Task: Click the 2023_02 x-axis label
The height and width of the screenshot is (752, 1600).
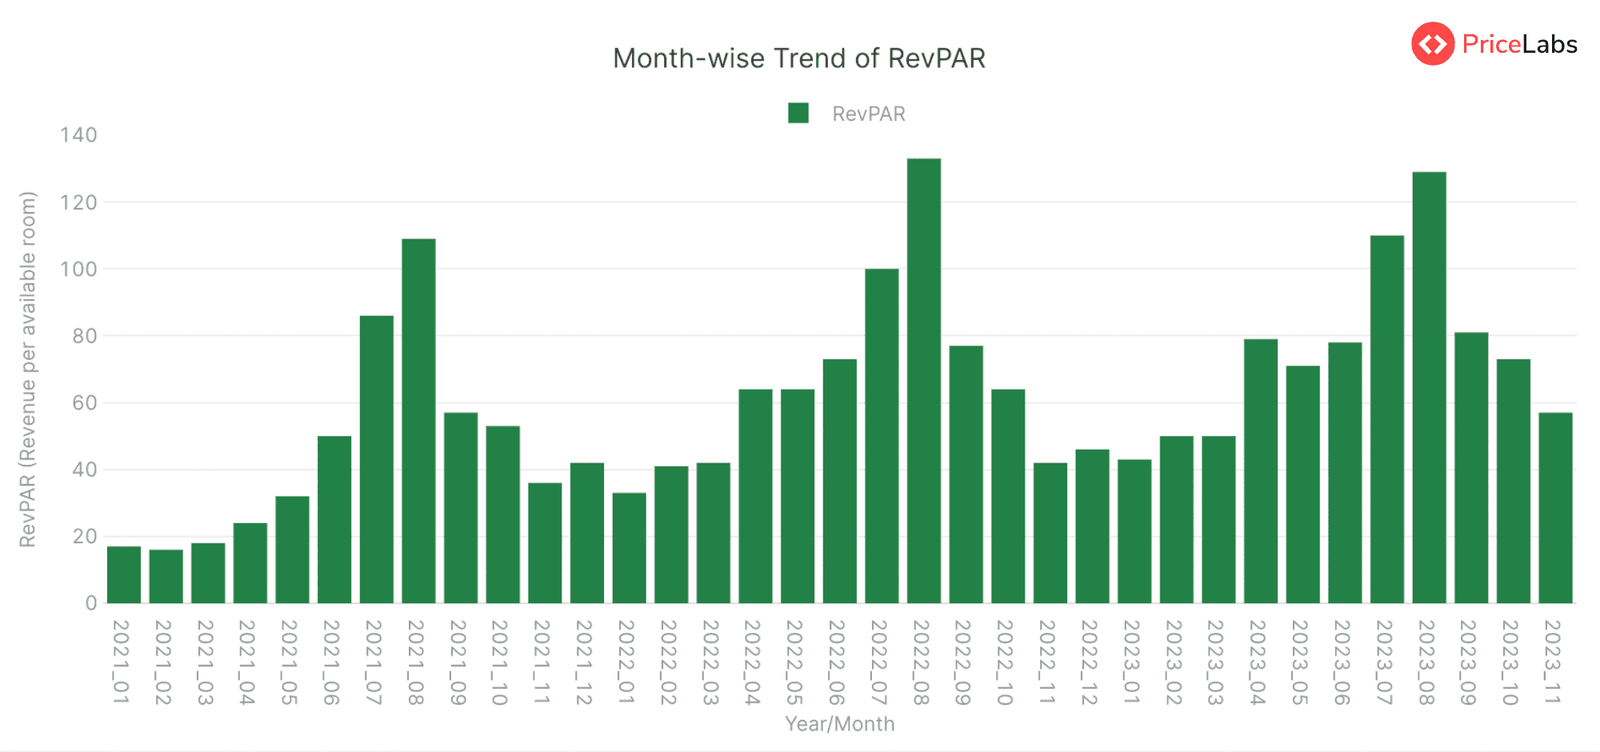Action: (1173, 662)
